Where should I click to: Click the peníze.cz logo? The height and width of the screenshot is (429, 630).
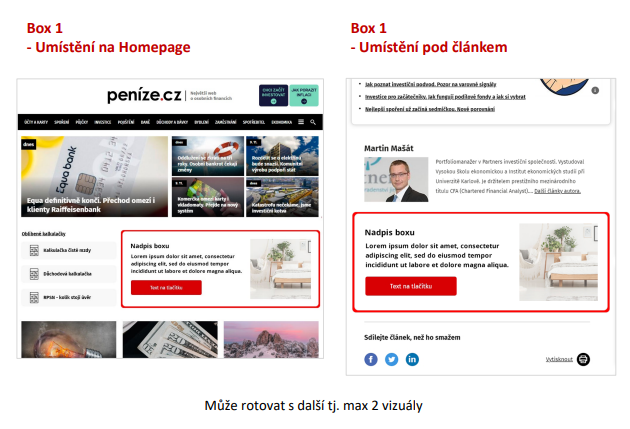click(x=144, y=96)
